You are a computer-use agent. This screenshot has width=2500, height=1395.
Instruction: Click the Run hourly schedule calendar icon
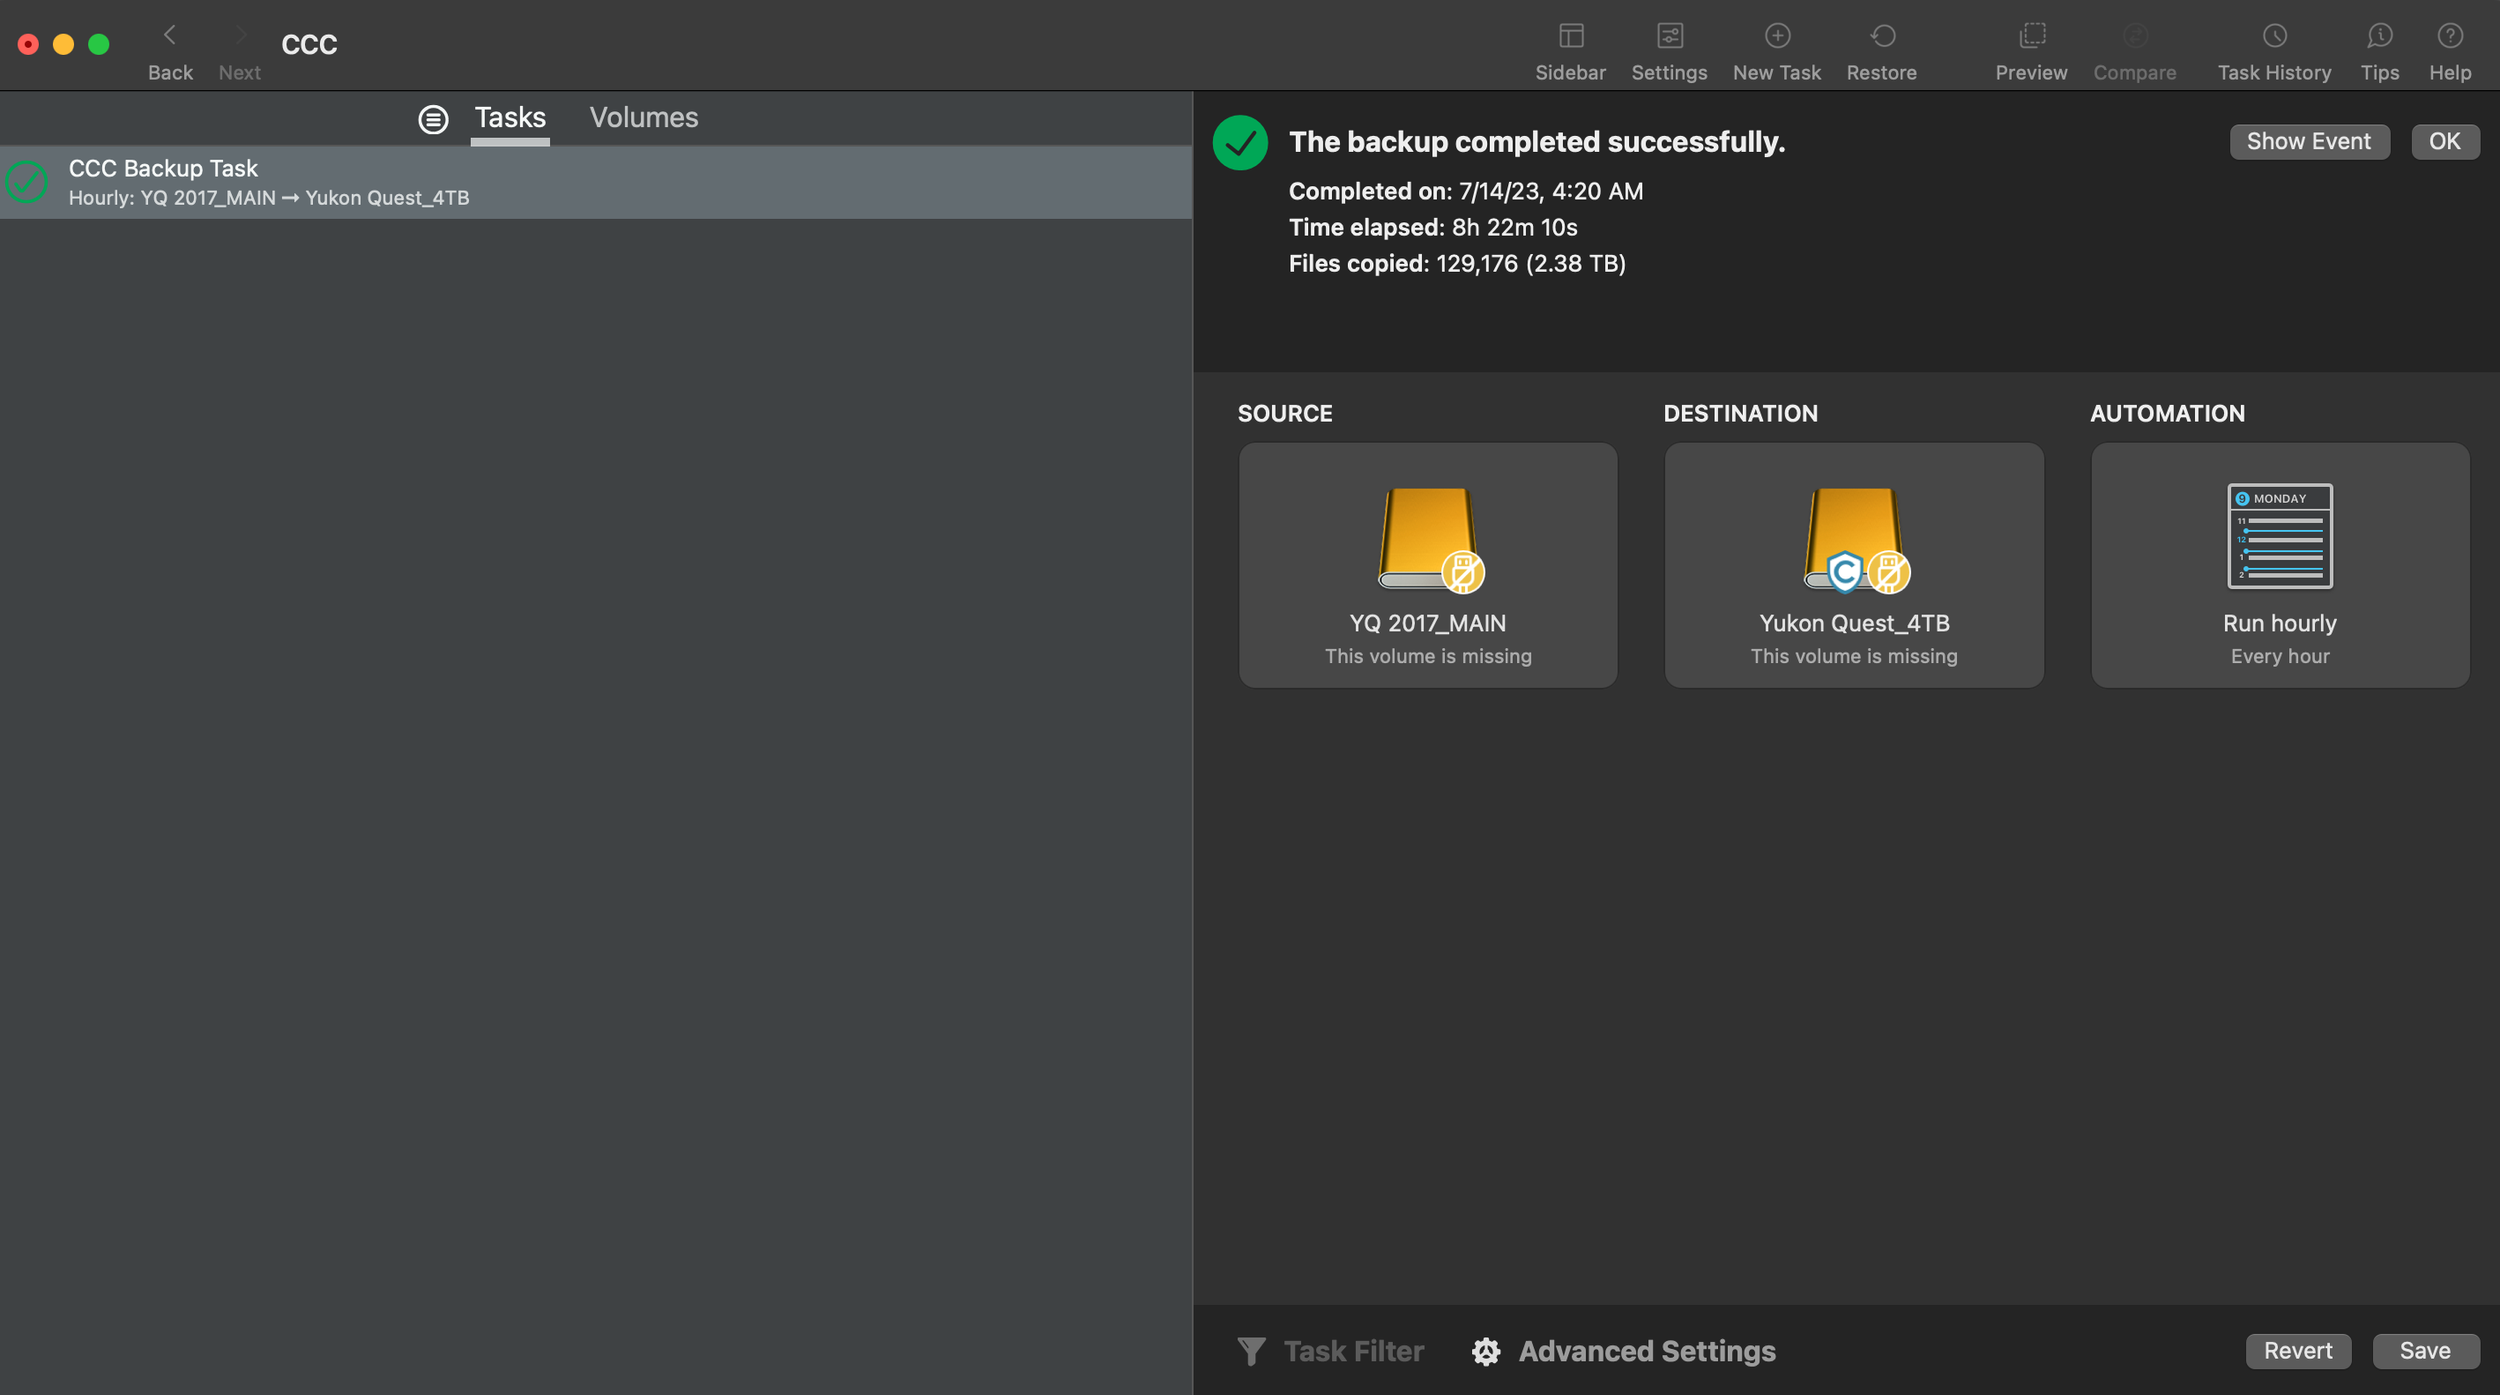point(2280,536)
